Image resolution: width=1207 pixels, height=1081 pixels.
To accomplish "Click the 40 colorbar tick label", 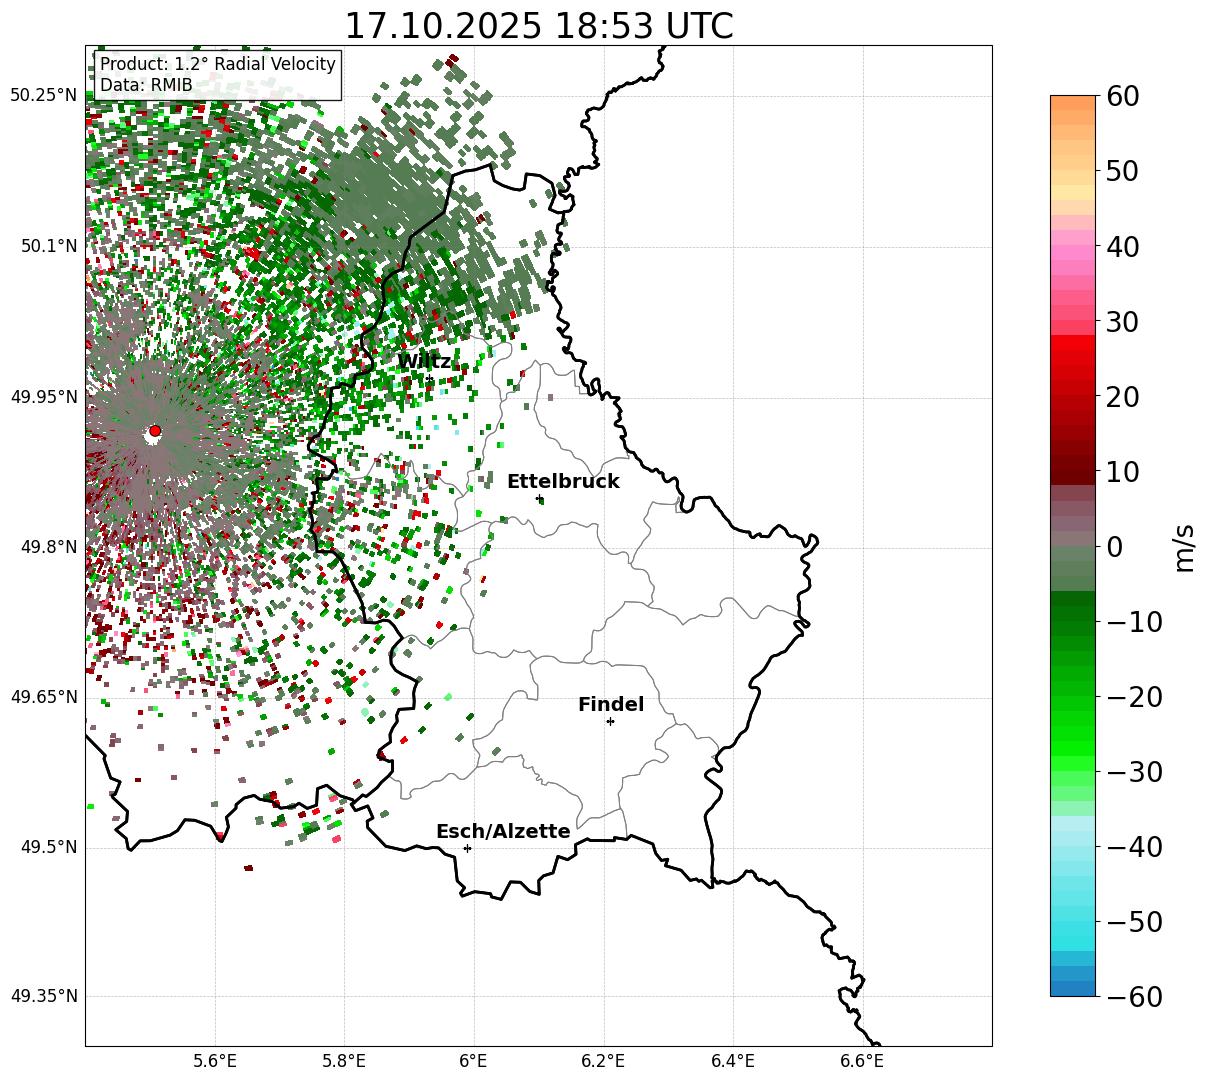I will [x=1122, y=246].
